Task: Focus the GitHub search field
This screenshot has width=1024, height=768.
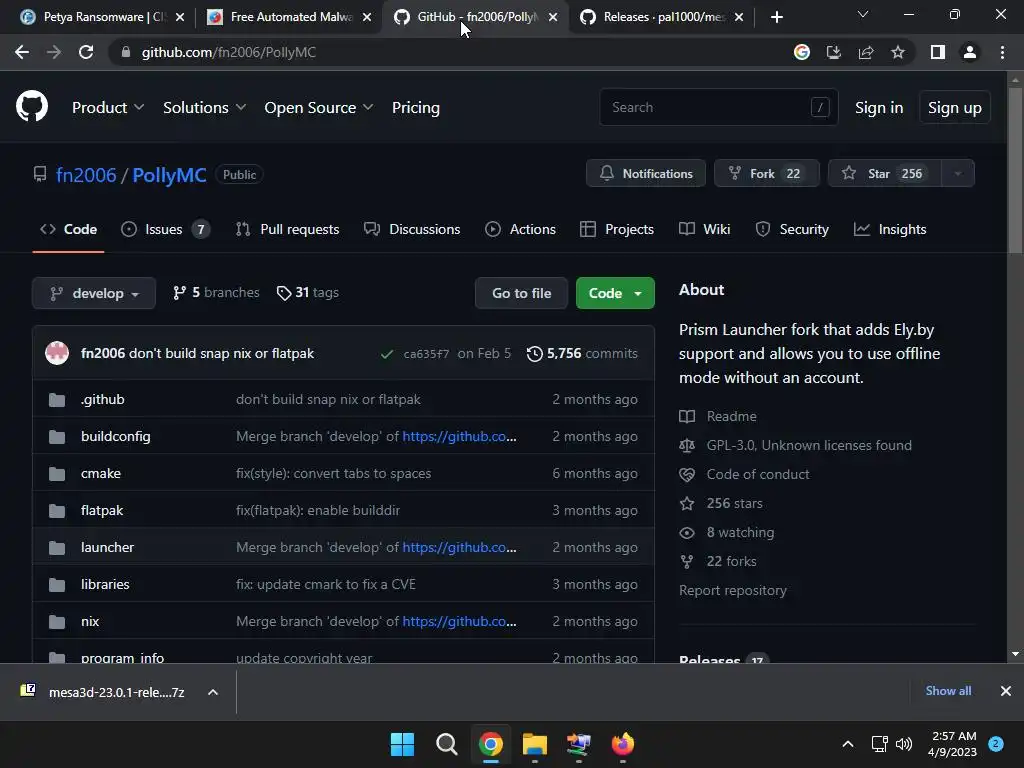Action: click(718, 107)
